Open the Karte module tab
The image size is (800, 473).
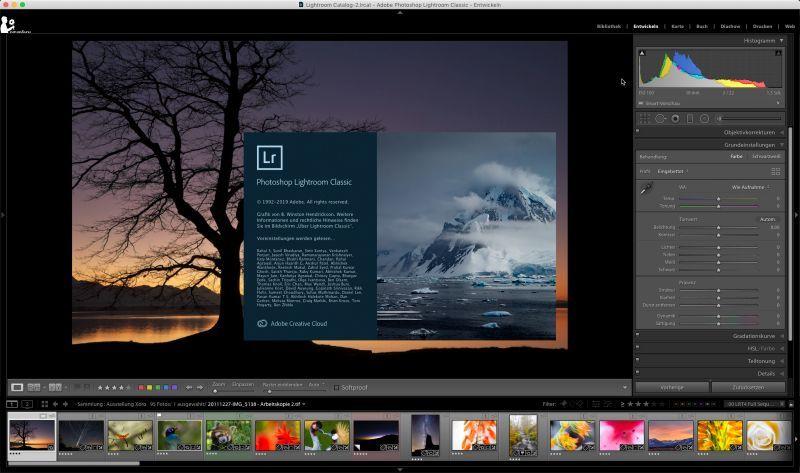pyautogui.click(x=677, y=26)
